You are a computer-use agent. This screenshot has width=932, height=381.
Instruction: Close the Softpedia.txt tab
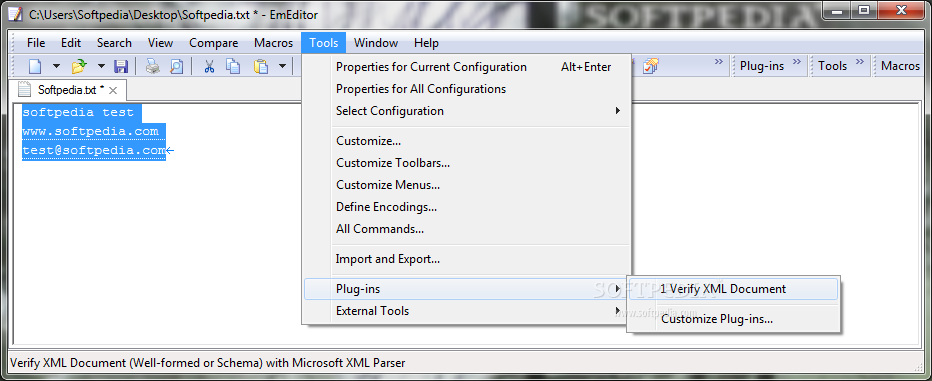(114, 90)
